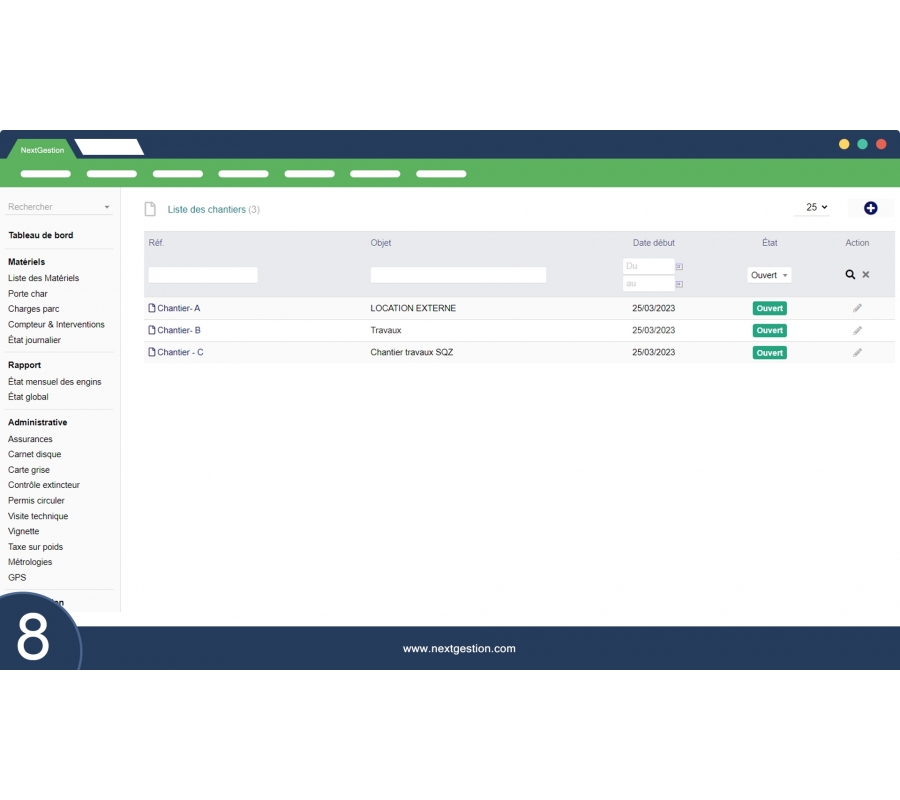
Task: Open the État filter dropdown showing Ouvert
Action: click(x=769, y=275)
